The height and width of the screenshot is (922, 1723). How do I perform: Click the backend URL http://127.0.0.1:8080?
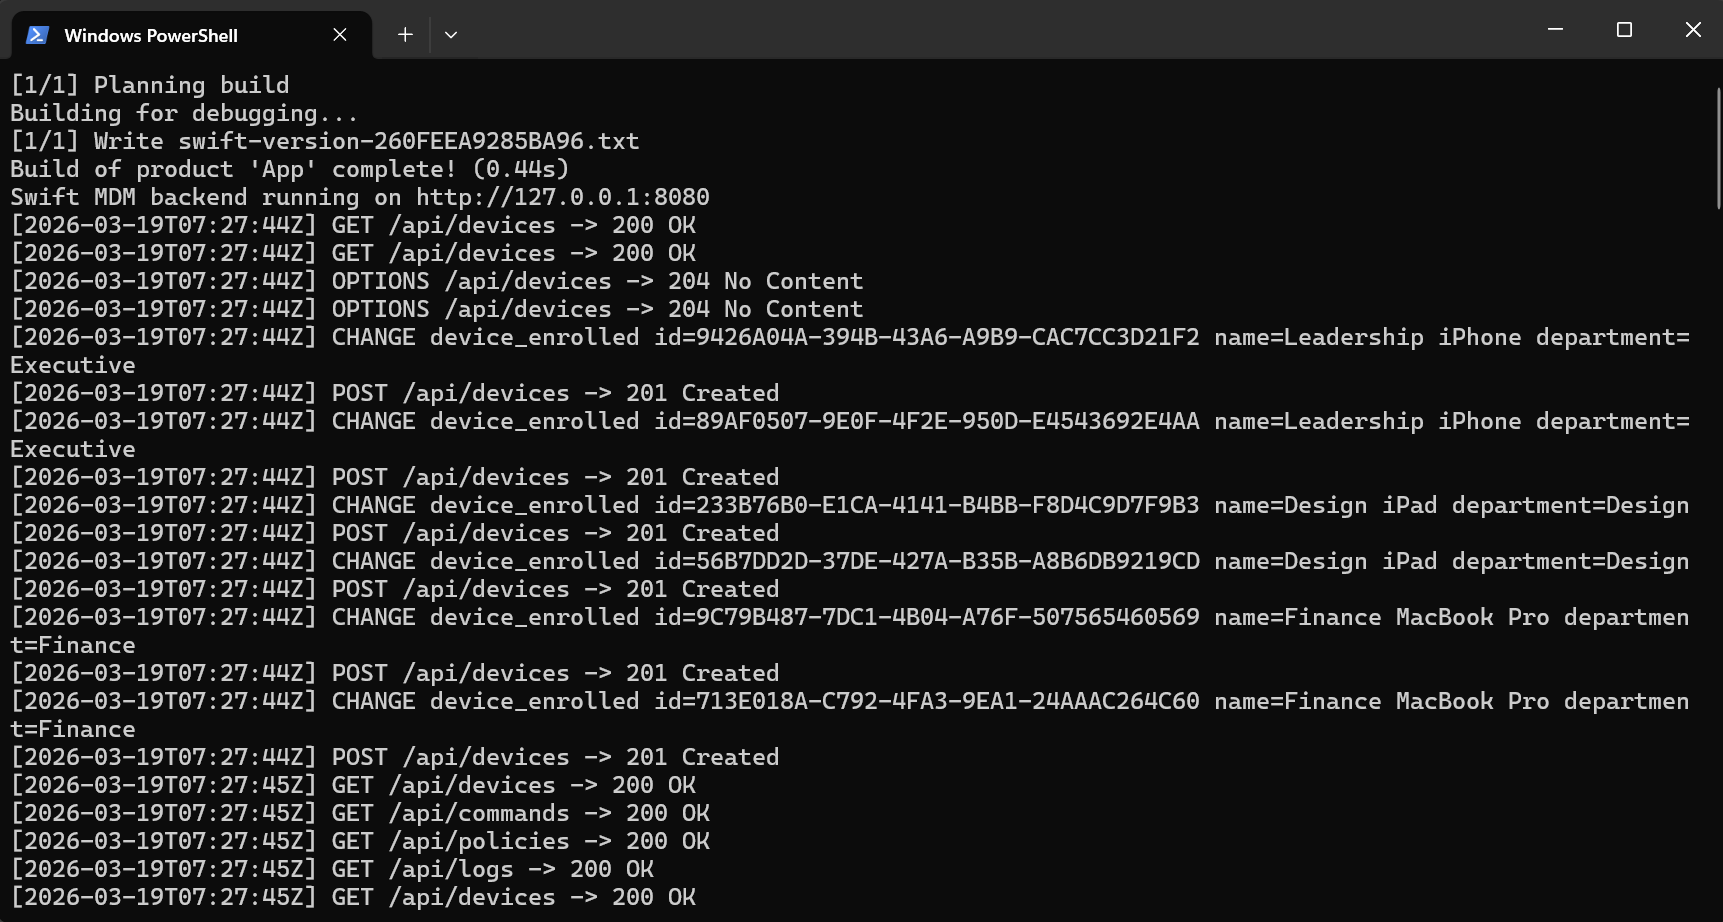click(561, 197)
